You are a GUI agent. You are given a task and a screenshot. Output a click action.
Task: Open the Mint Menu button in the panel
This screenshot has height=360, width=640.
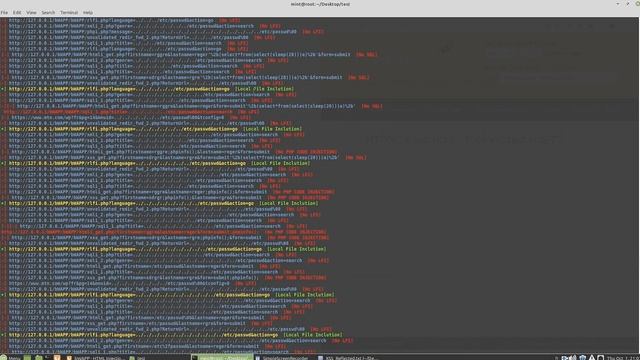point(10,358)
